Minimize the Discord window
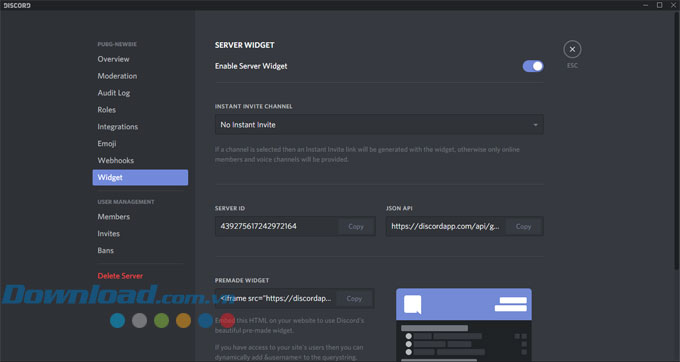The width and height of the screenshot is (680, 362). (x=645, y=5)
